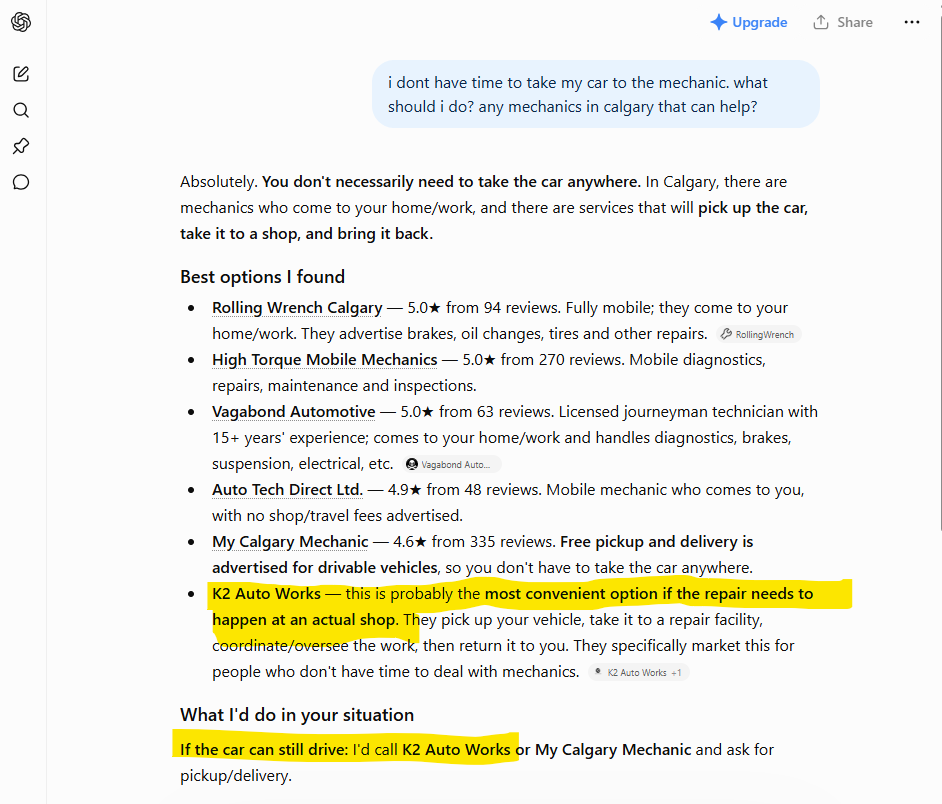Open the three-dot more options menu
This screenshot has width=942, height=804.
[911, 22]
